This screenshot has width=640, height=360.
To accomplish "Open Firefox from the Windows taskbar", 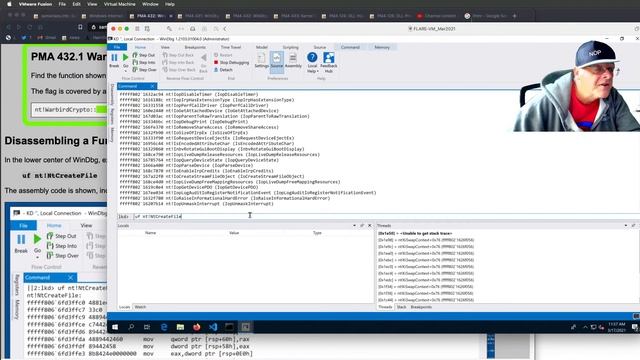I will 197,327.
